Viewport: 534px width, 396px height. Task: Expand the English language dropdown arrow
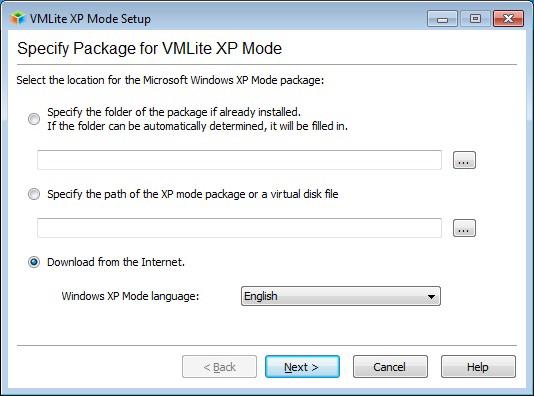431,296
